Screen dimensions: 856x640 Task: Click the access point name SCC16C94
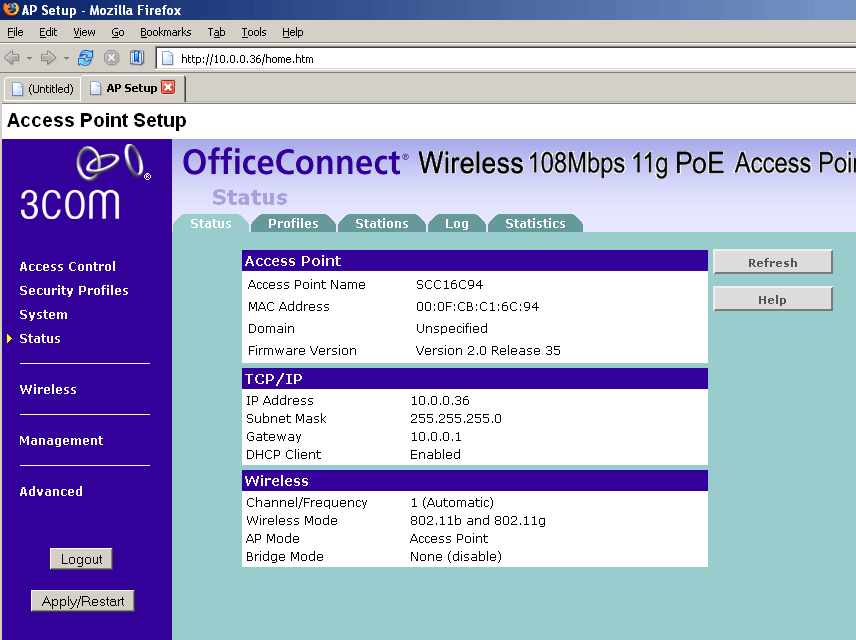point(449,285)
